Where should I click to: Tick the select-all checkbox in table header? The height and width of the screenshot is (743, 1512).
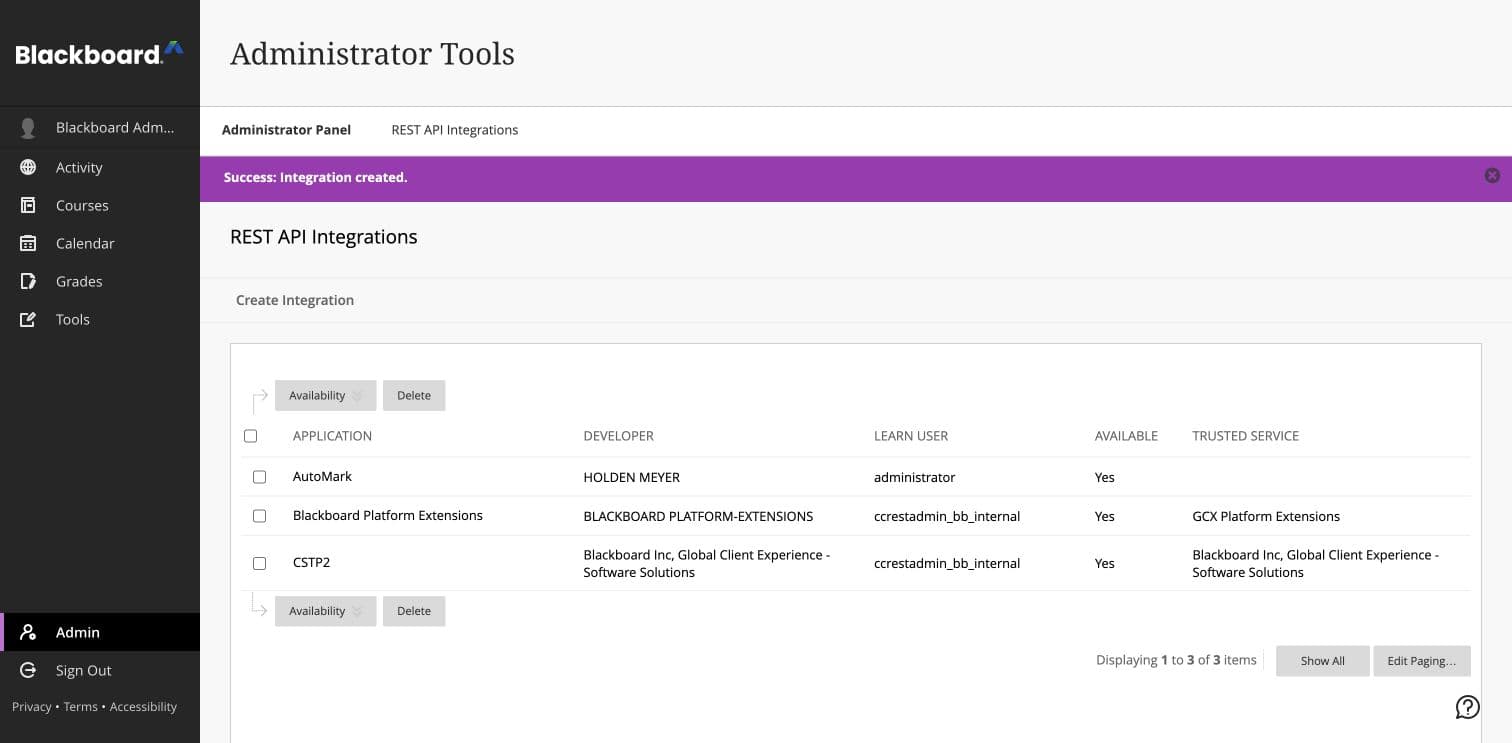[251, 436]
